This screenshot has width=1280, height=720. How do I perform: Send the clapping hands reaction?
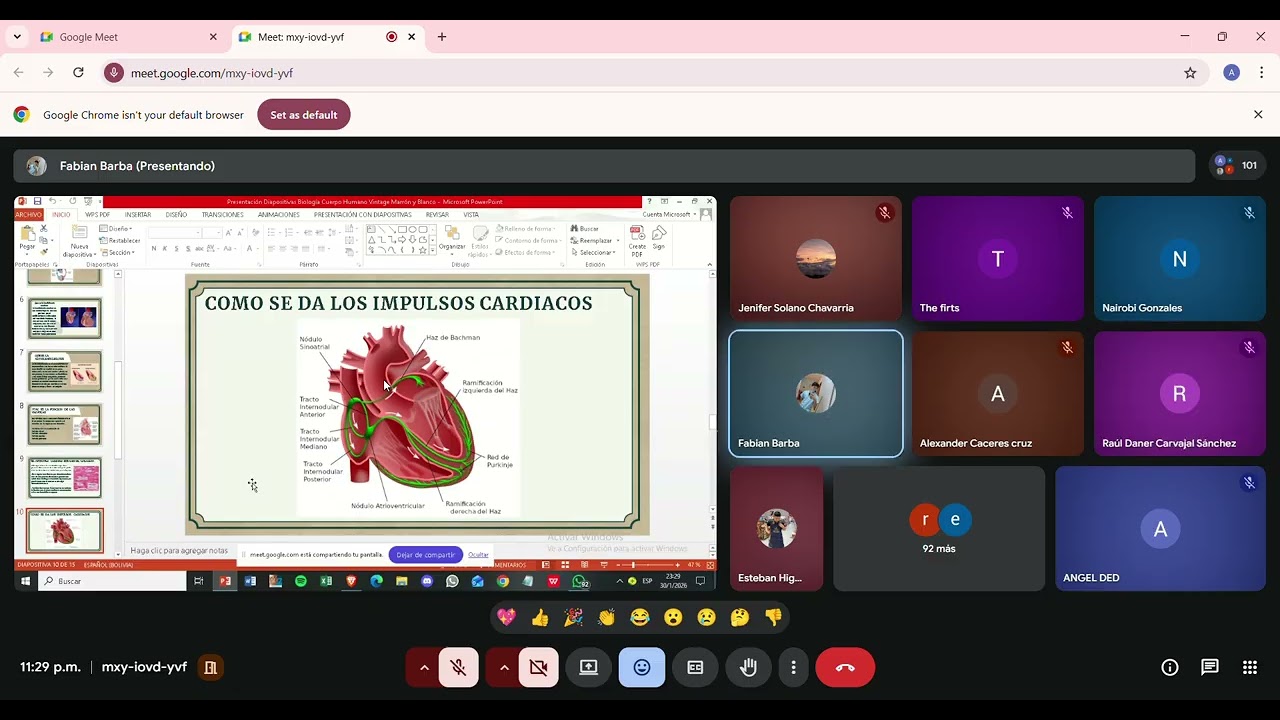(607, 618)
